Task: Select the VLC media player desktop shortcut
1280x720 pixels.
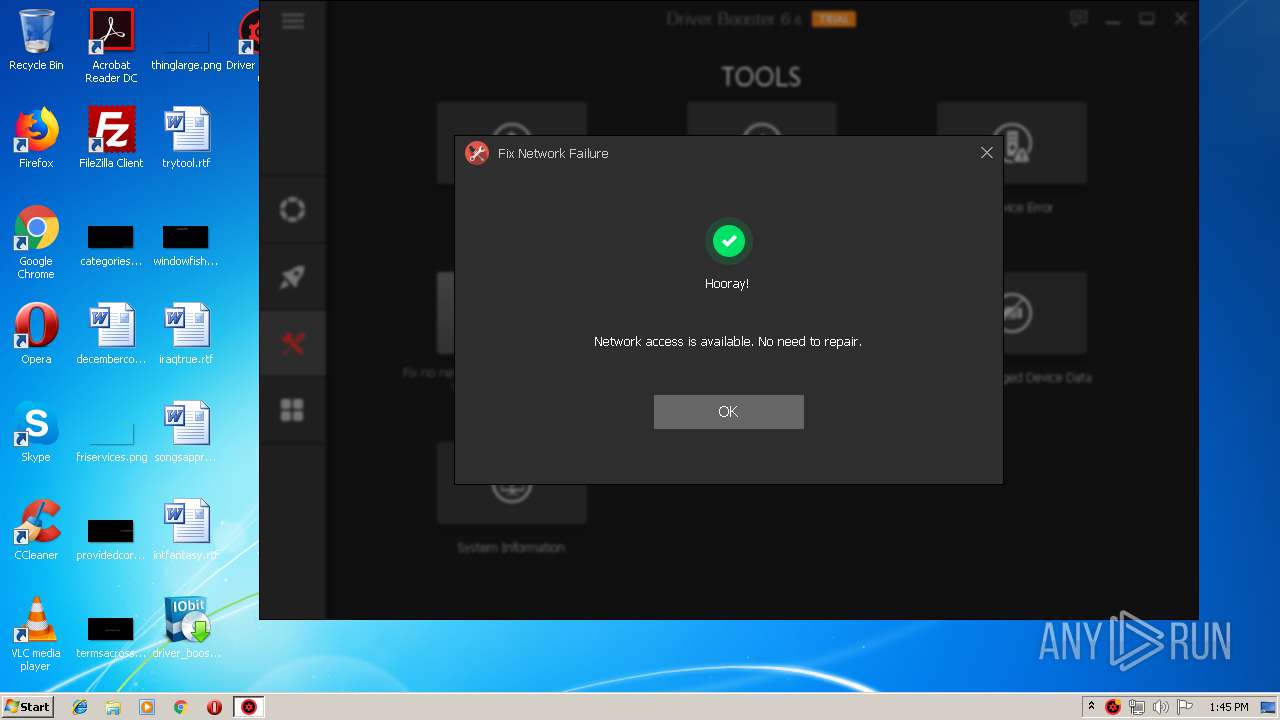Action: pyautogui.click(x=36, y=634)
